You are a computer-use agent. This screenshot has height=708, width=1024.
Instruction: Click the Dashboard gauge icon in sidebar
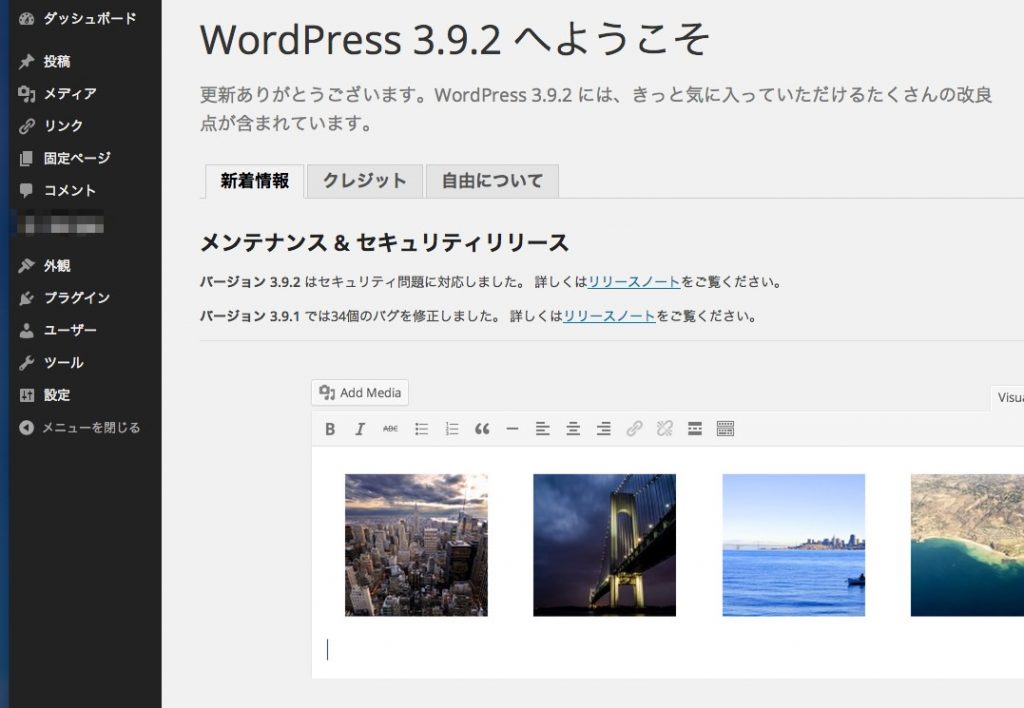(x=26, y=18)
